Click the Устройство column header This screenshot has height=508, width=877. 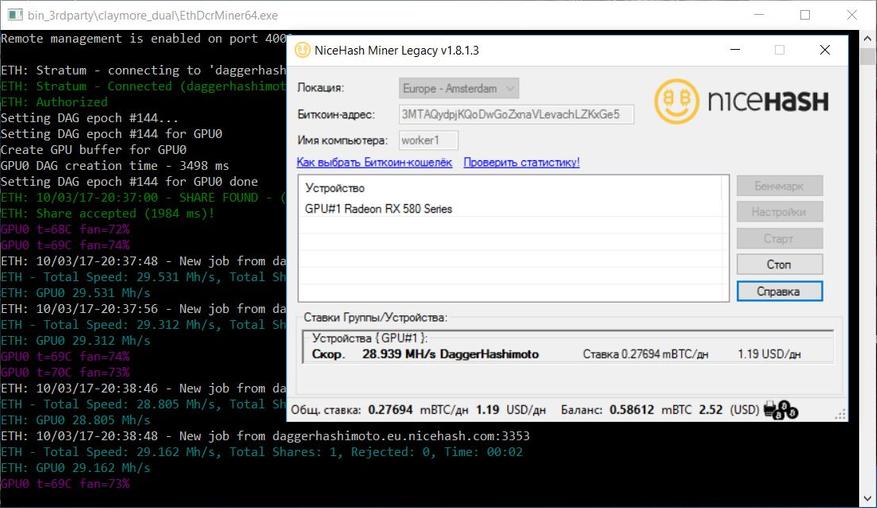click(335, 188)
